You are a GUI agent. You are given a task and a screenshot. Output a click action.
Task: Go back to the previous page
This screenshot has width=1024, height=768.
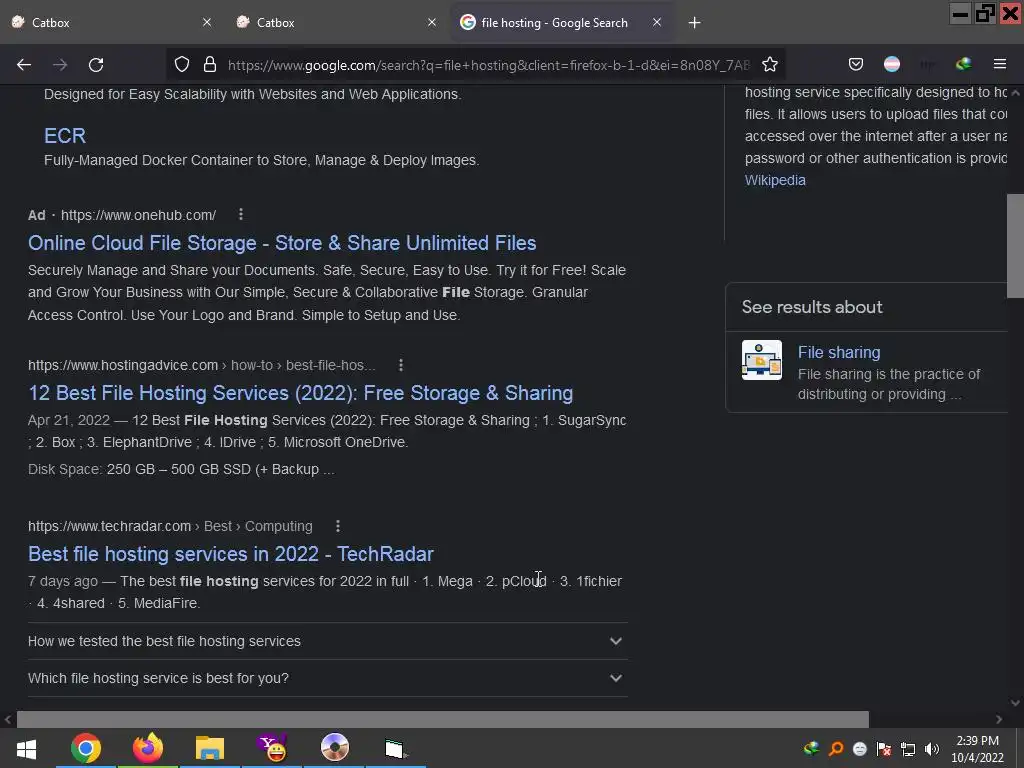pyautogui.click(x=24, y=65)
